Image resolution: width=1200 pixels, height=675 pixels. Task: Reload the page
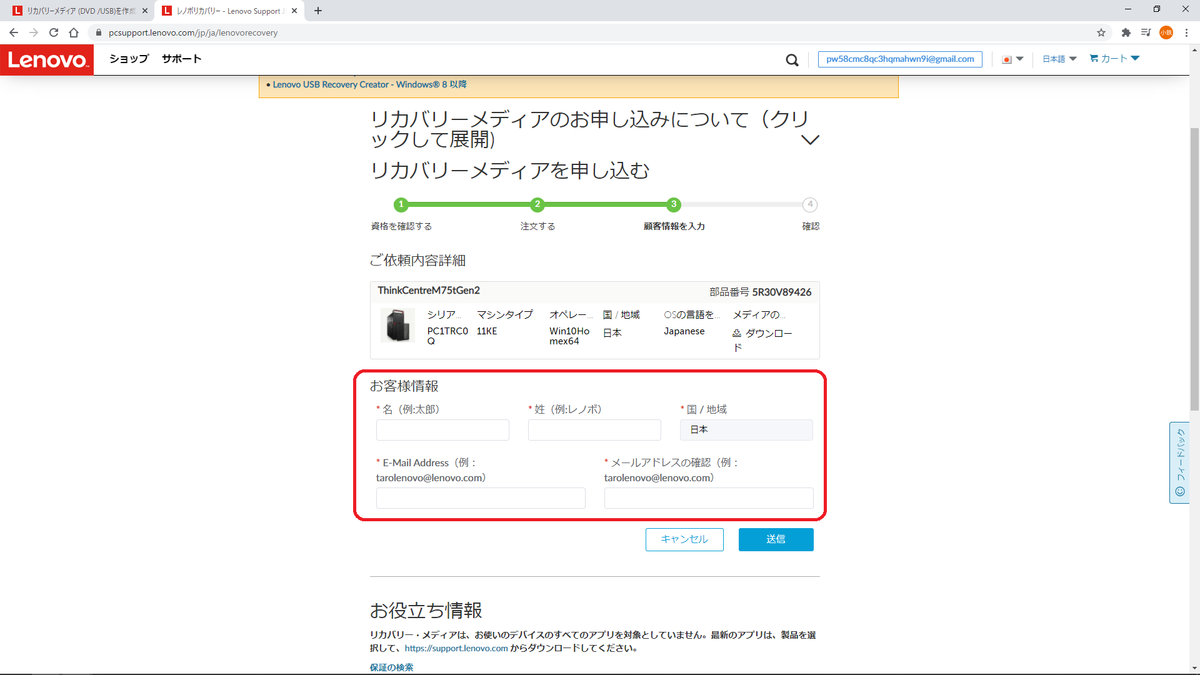(54, 32)
